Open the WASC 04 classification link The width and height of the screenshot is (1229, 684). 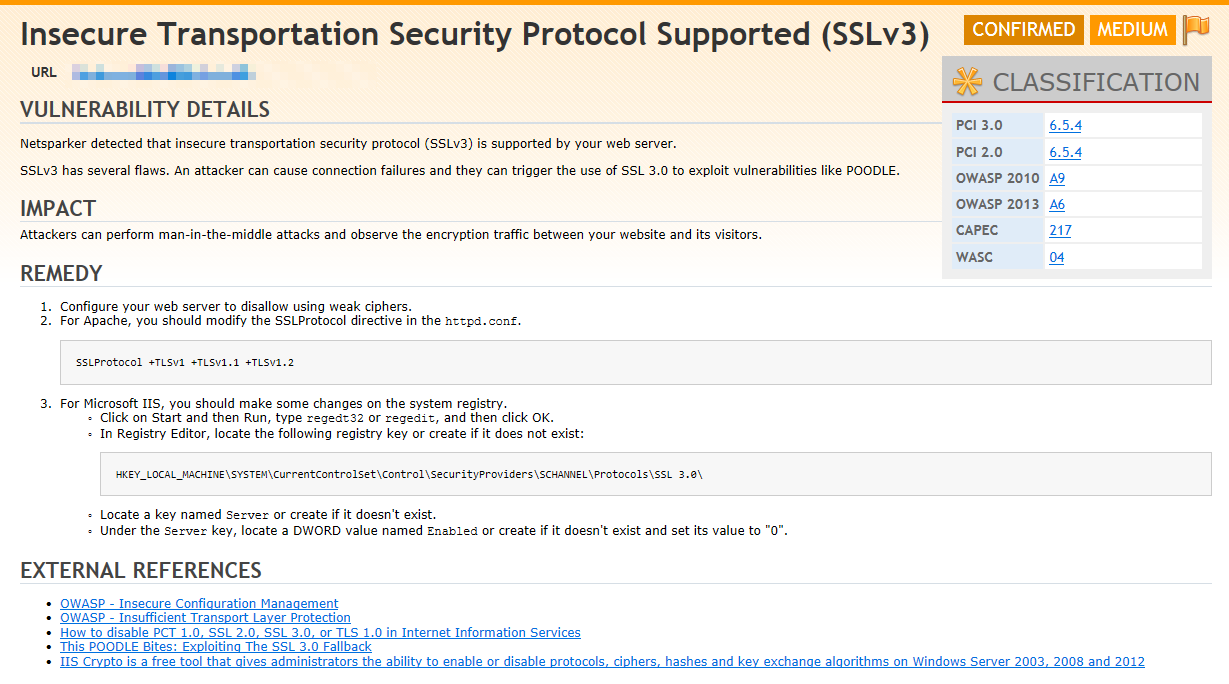coord(1056,257)
